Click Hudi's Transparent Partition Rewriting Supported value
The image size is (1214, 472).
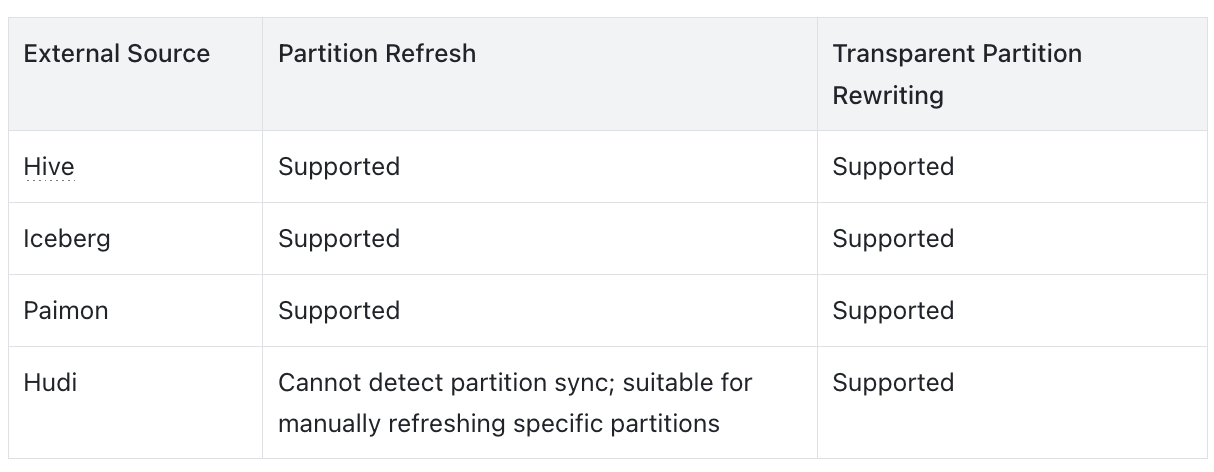[893, 383]
